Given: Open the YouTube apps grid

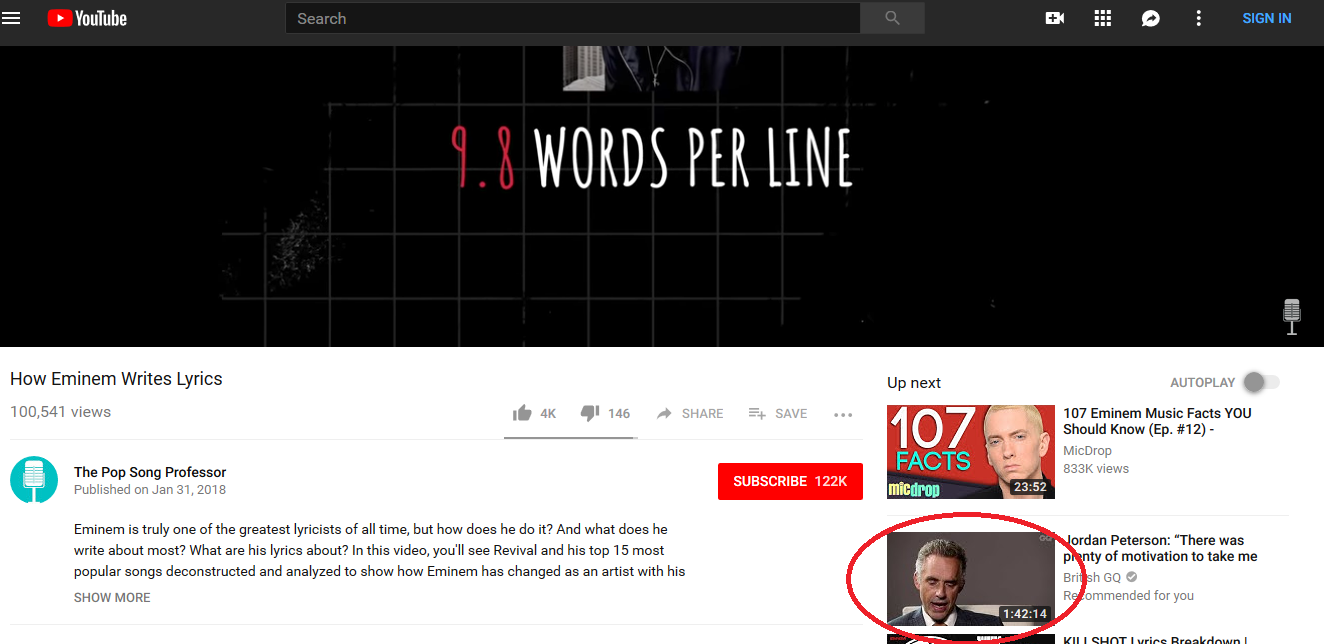Looking at the screenshot, I should [x=1103, y=18].
